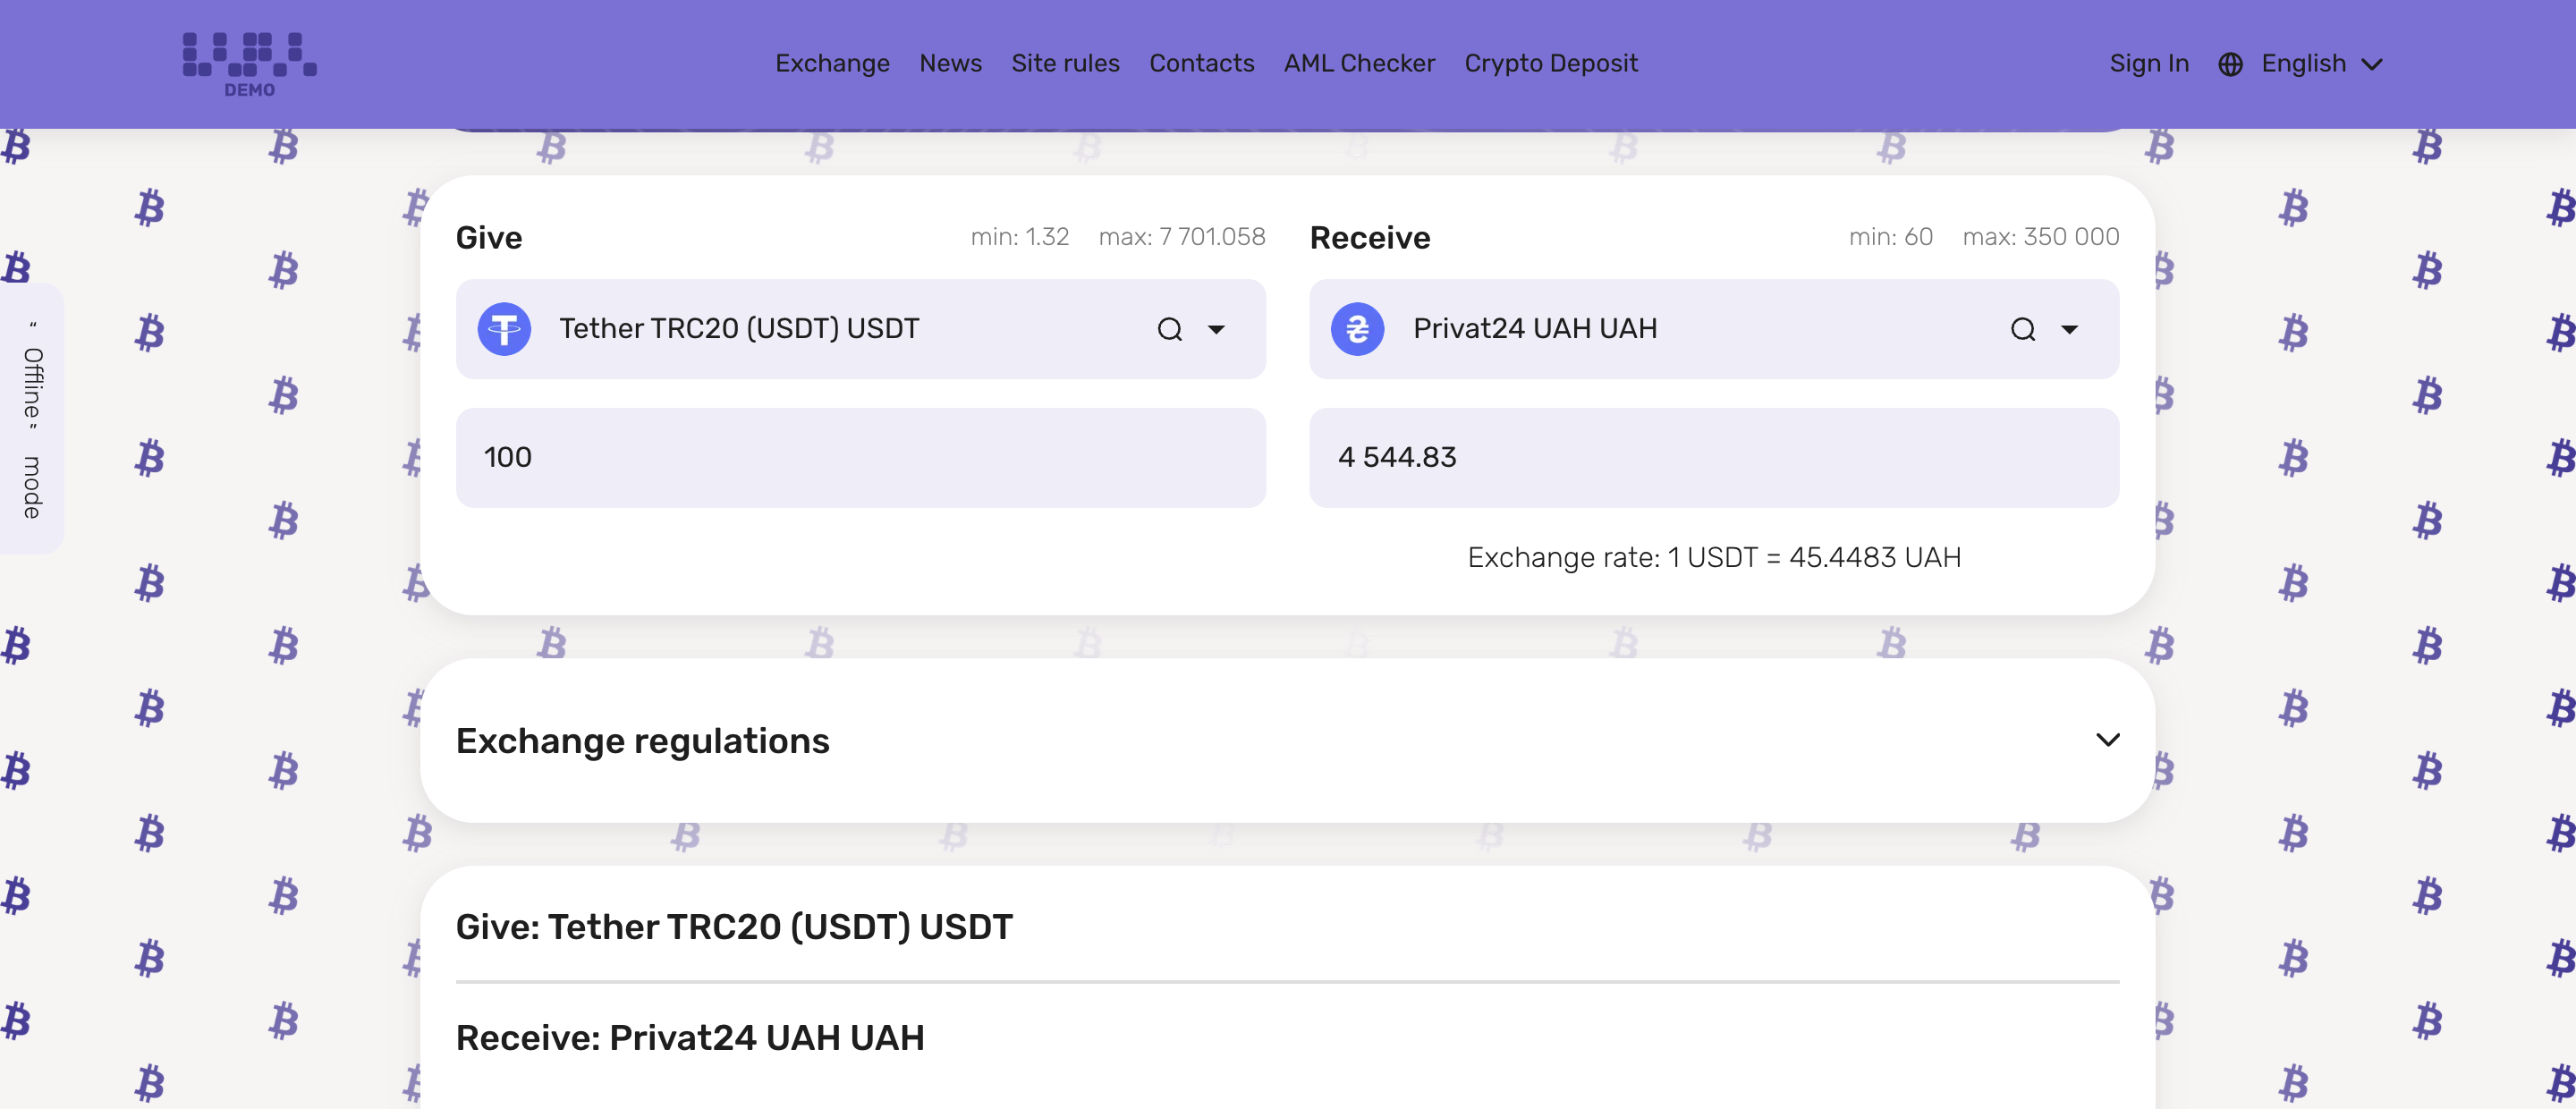Click the Give max: 7 701.058 value
Screen dimensions: 2576x1109
[1181, 237]
